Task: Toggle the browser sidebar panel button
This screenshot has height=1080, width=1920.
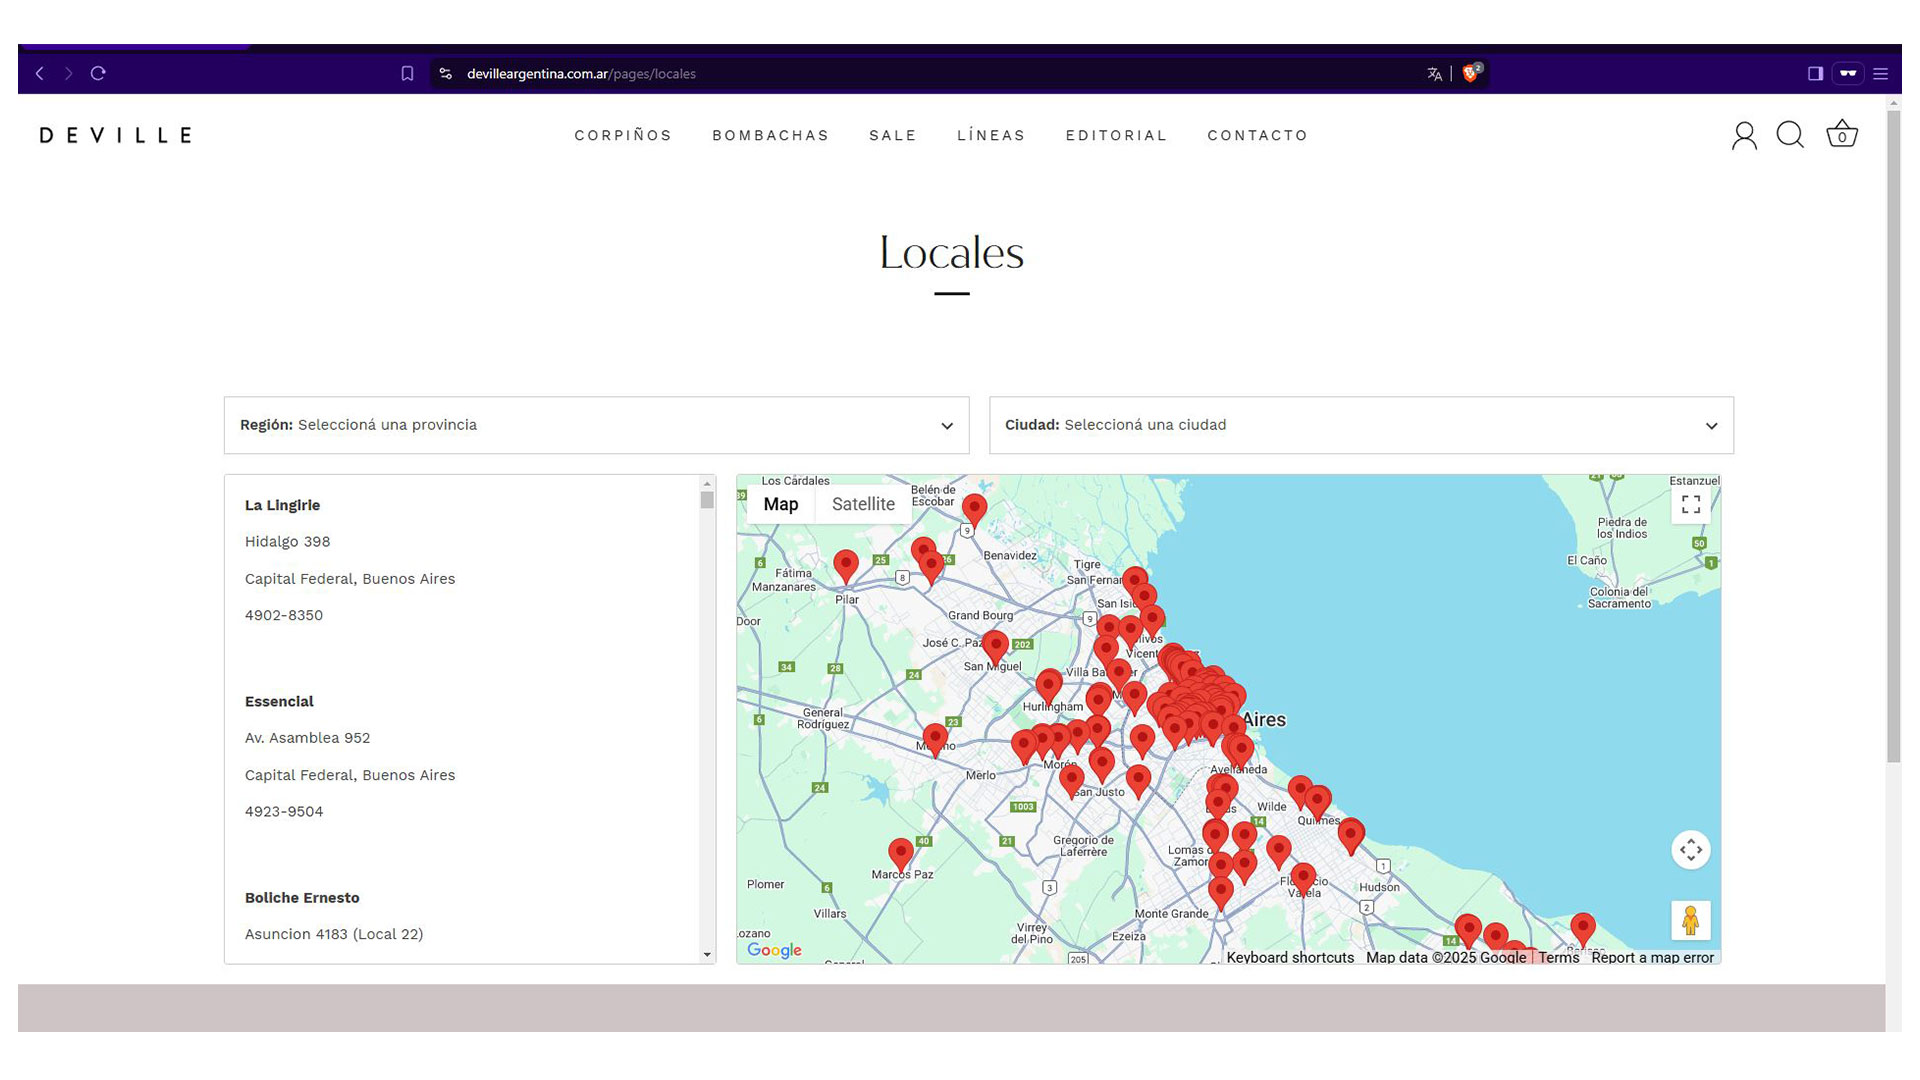Action: pyautogui.click(x=1815, y=73)
